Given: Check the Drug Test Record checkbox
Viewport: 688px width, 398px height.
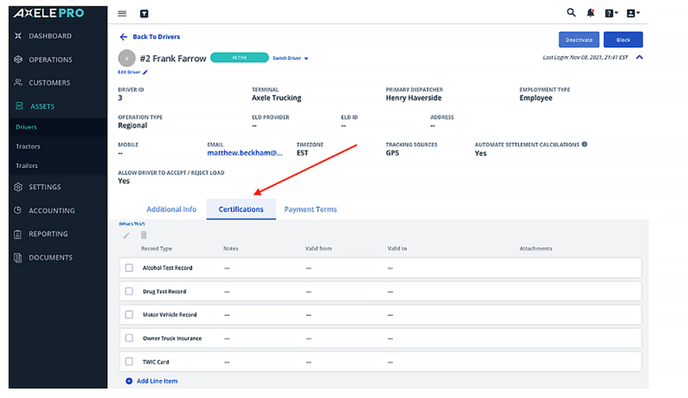Looking at the screenshot, I should (x=129, y=291).
